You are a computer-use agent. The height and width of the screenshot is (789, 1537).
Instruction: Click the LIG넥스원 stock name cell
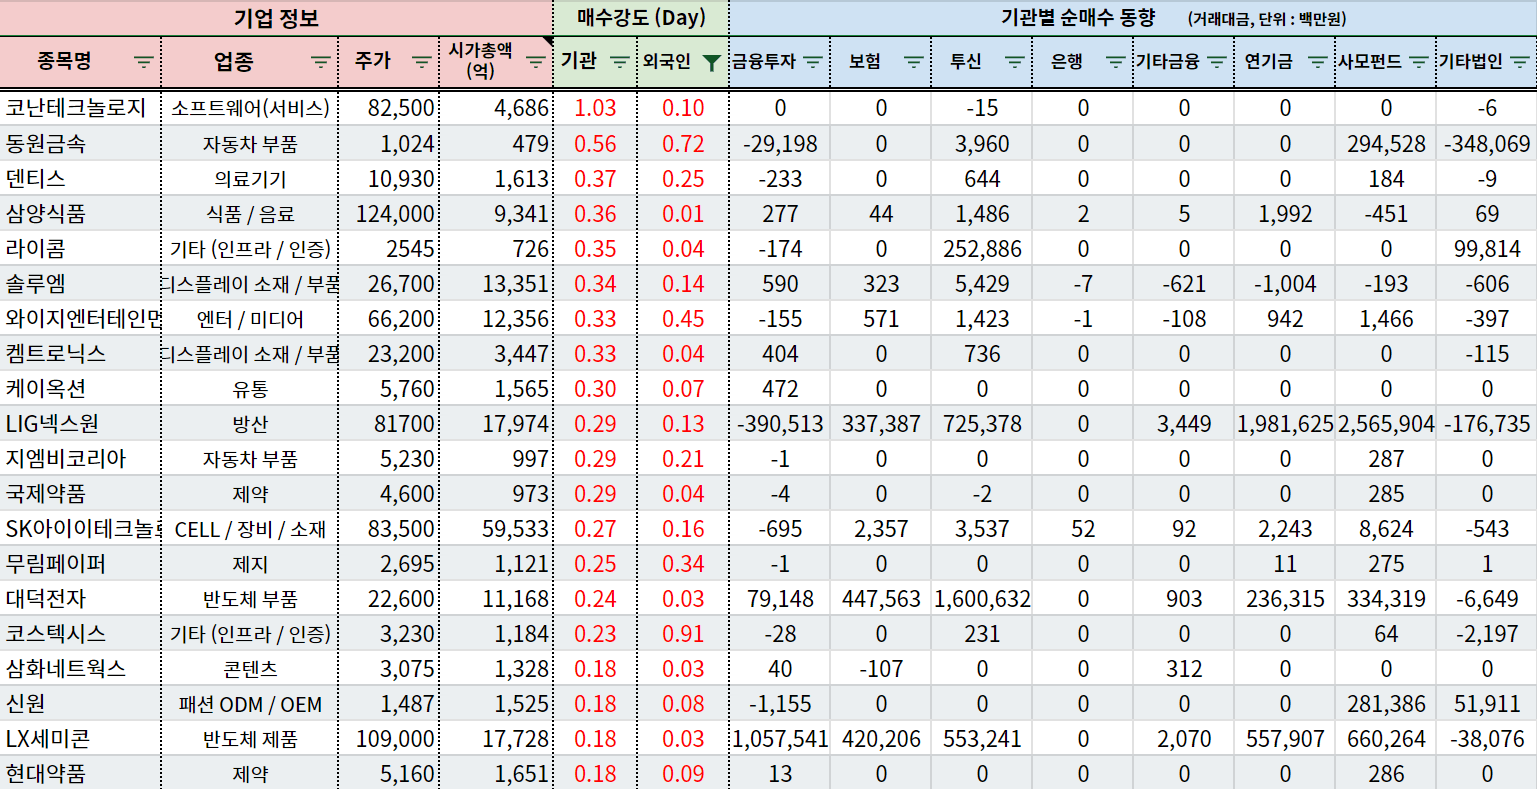80,423
